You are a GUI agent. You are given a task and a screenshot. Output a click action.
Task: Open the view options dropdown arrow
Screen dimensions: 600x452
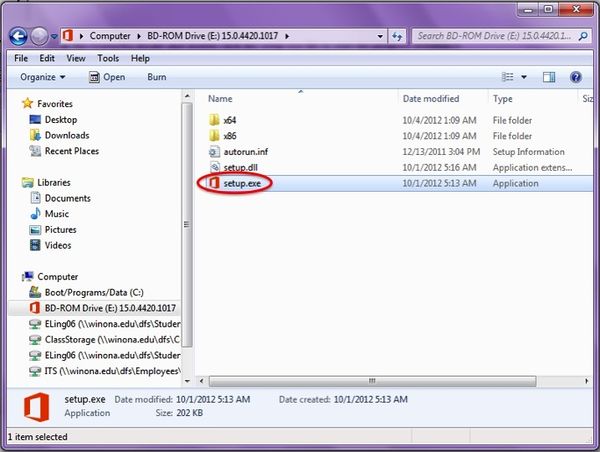(524, 77)
